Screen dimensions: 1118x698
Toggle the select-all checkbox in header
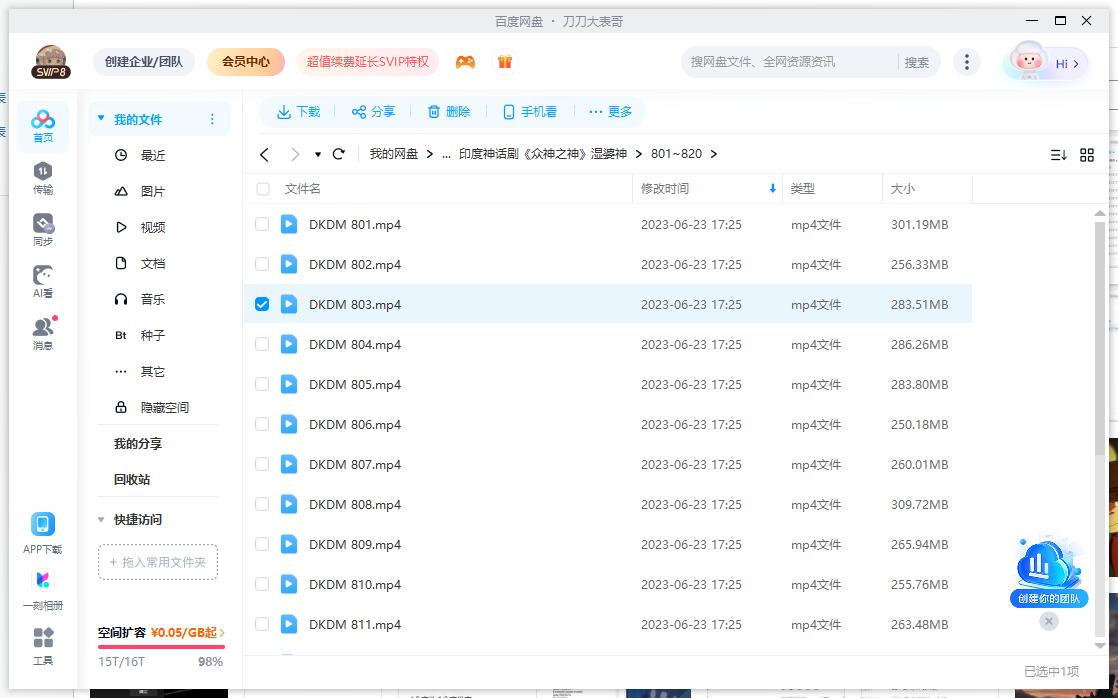263,188
